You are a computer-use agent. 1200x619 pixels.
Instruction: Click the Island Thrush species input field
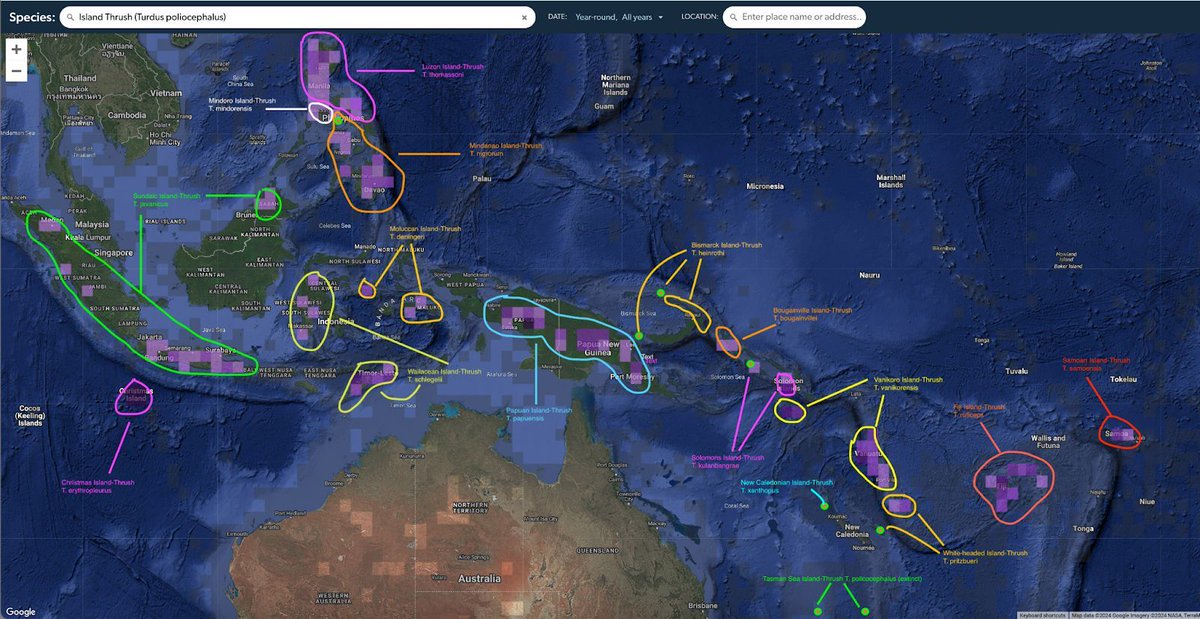pos(296,17)
